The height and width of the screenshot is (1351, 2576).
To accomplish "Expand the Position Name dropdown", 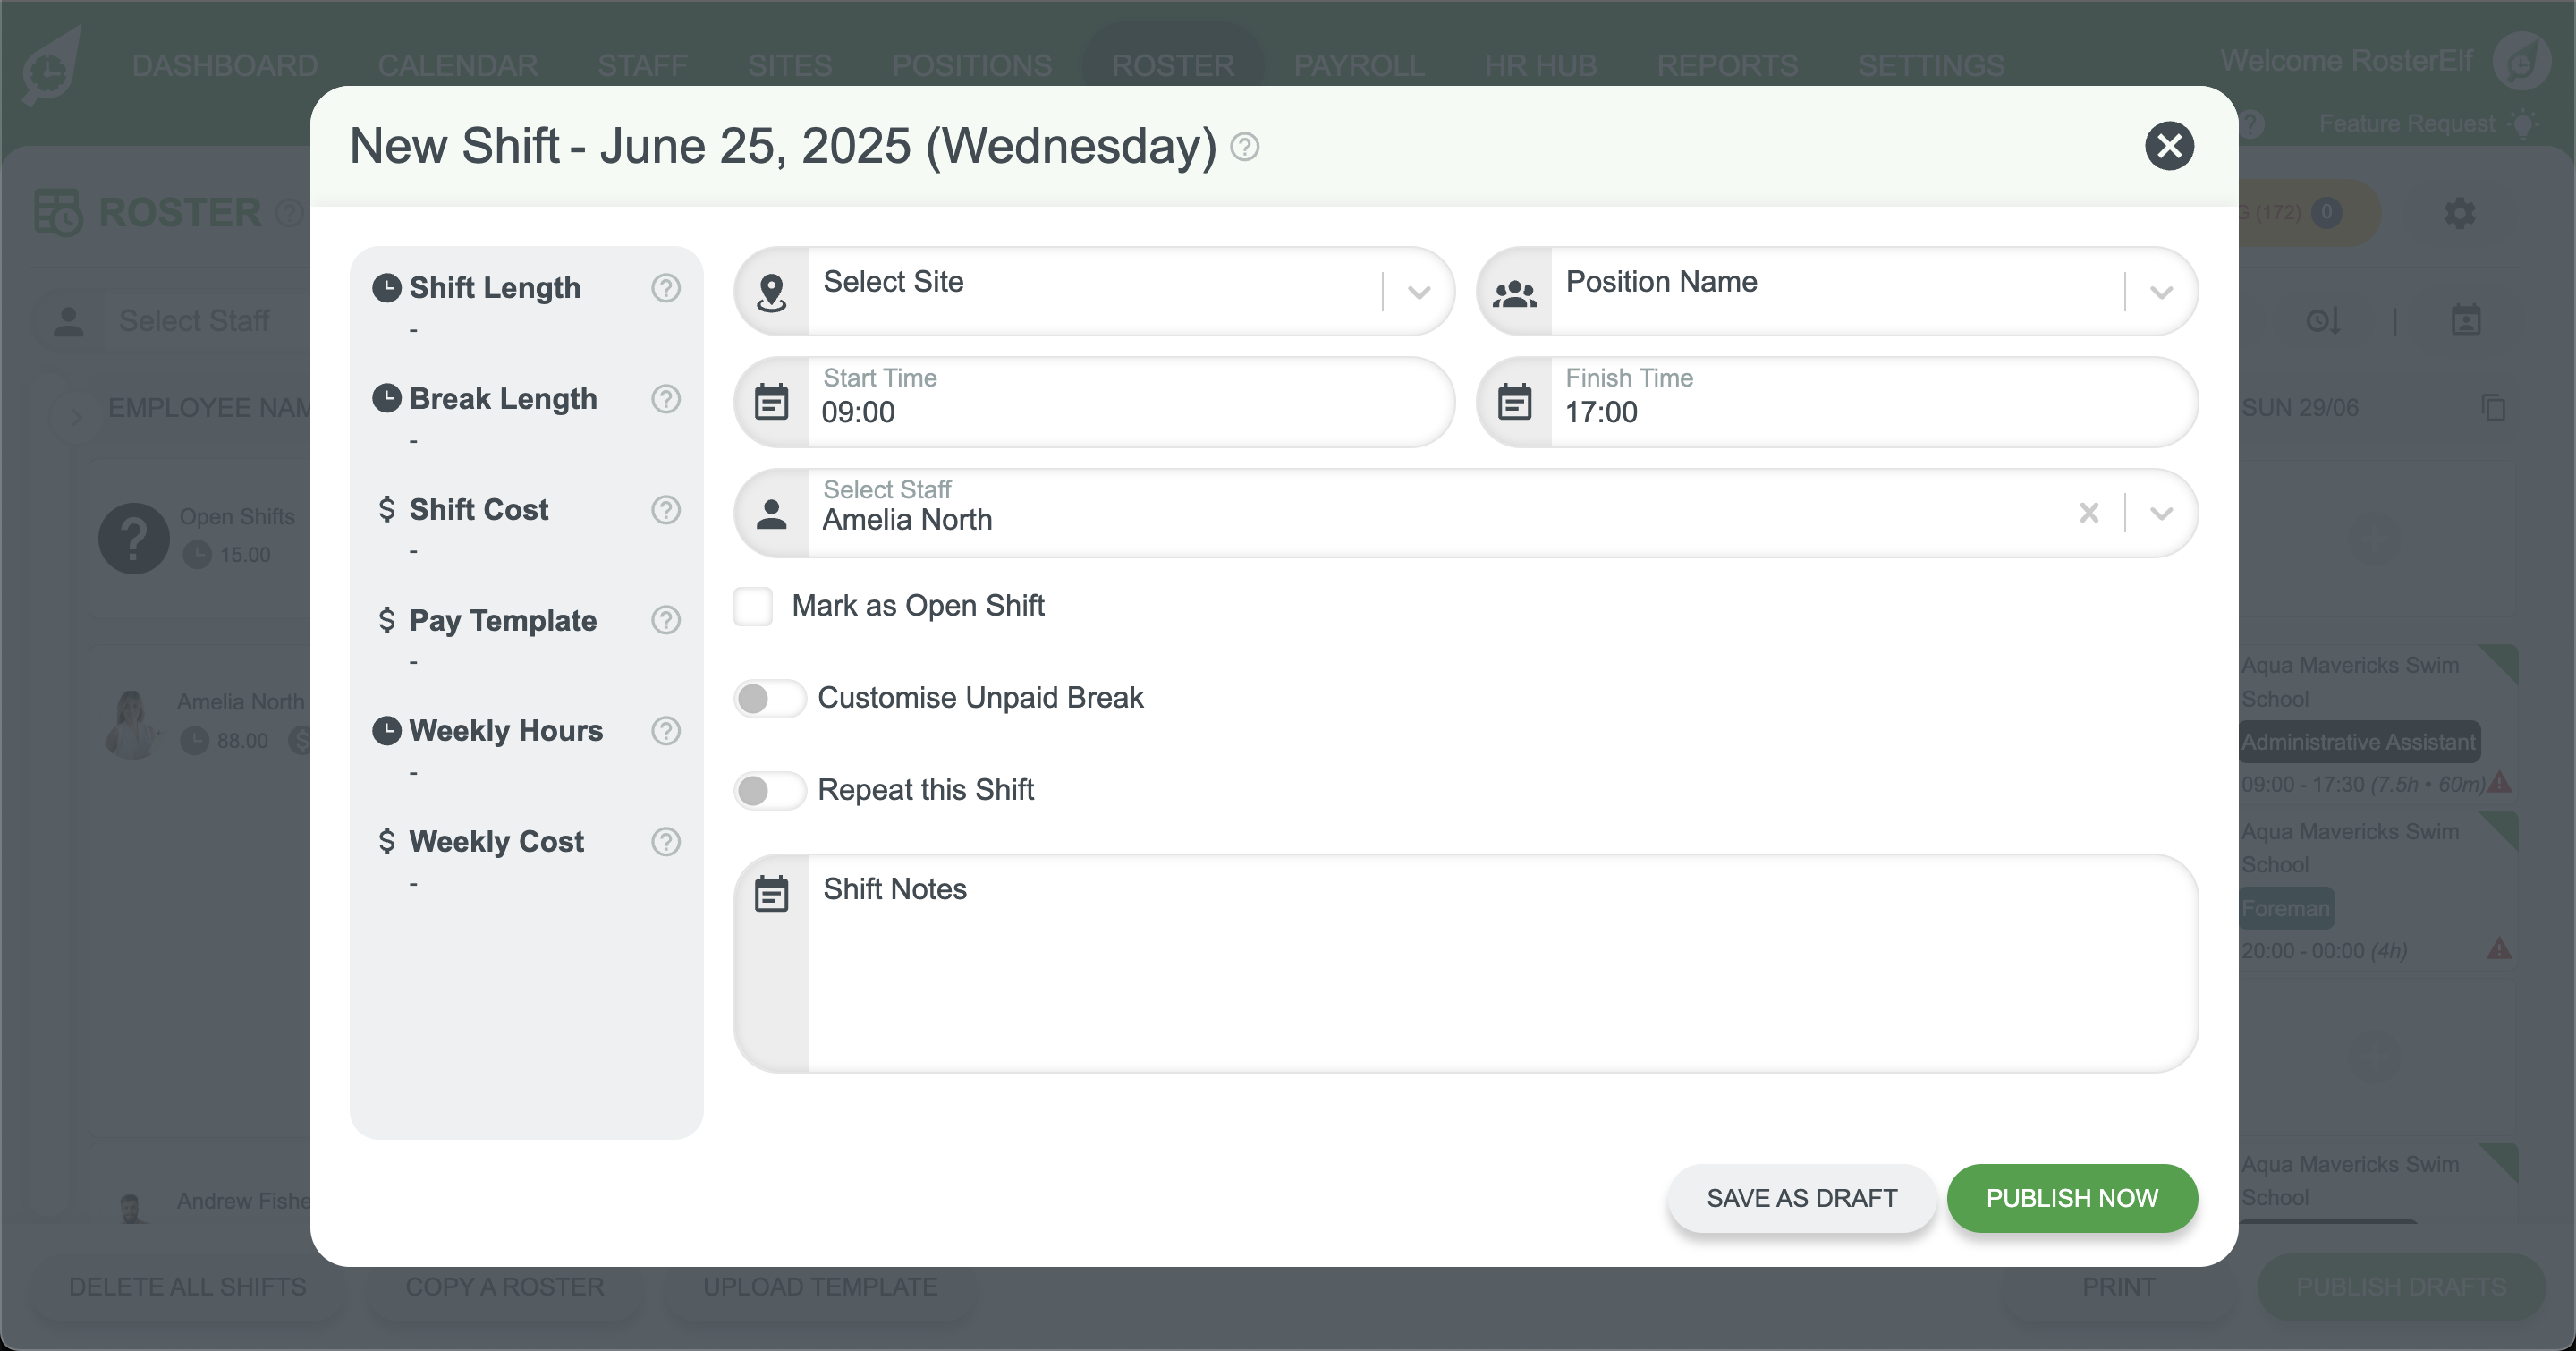I will tap(2161, 291).
